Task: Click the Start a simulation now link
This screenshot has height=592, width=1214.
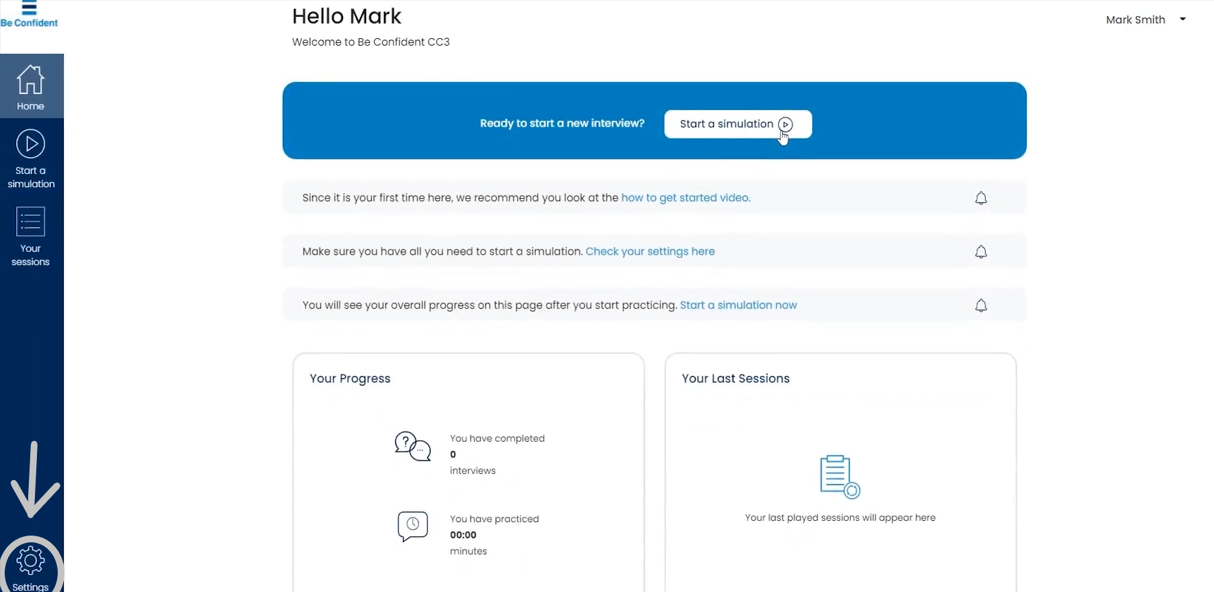Action: coord(738,305)
